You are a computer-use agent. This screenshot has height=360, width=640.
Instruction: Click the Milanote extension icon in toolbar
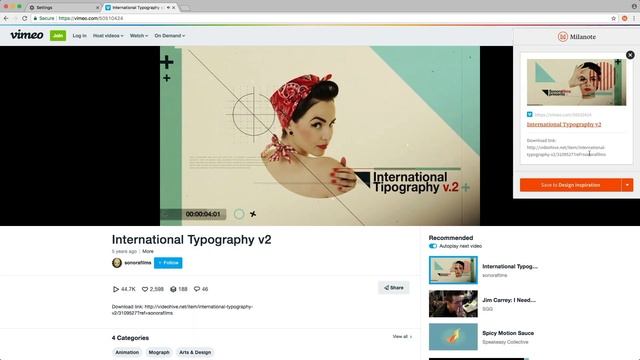[624, 18]
